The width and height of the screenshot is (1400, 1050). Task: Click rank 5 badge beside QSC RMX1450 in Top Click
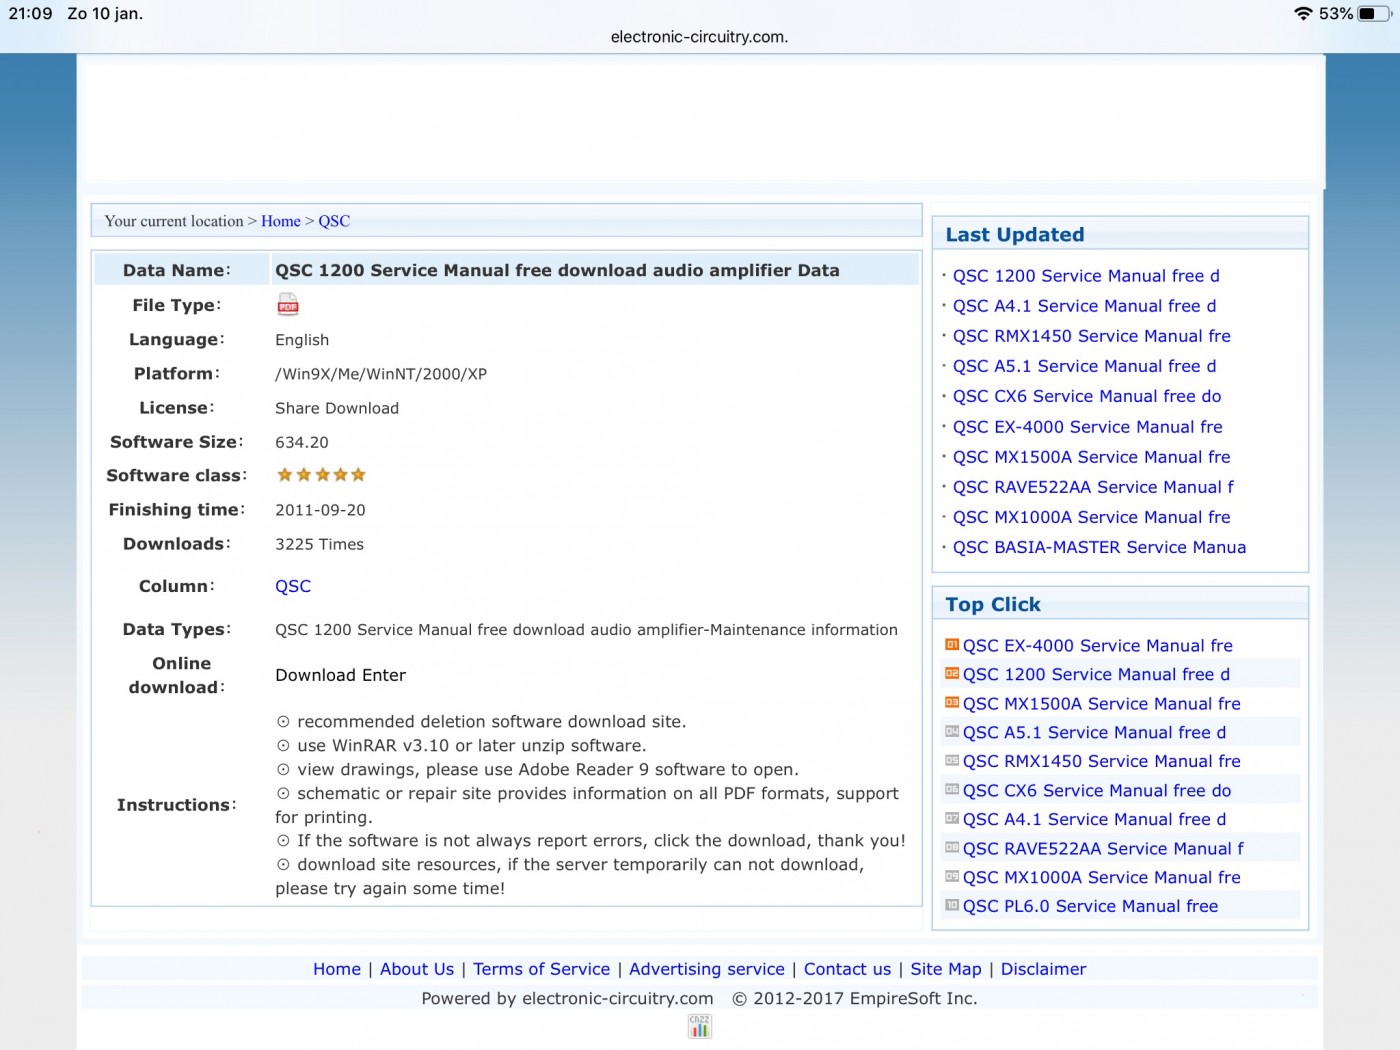click(x=952, y=761)
